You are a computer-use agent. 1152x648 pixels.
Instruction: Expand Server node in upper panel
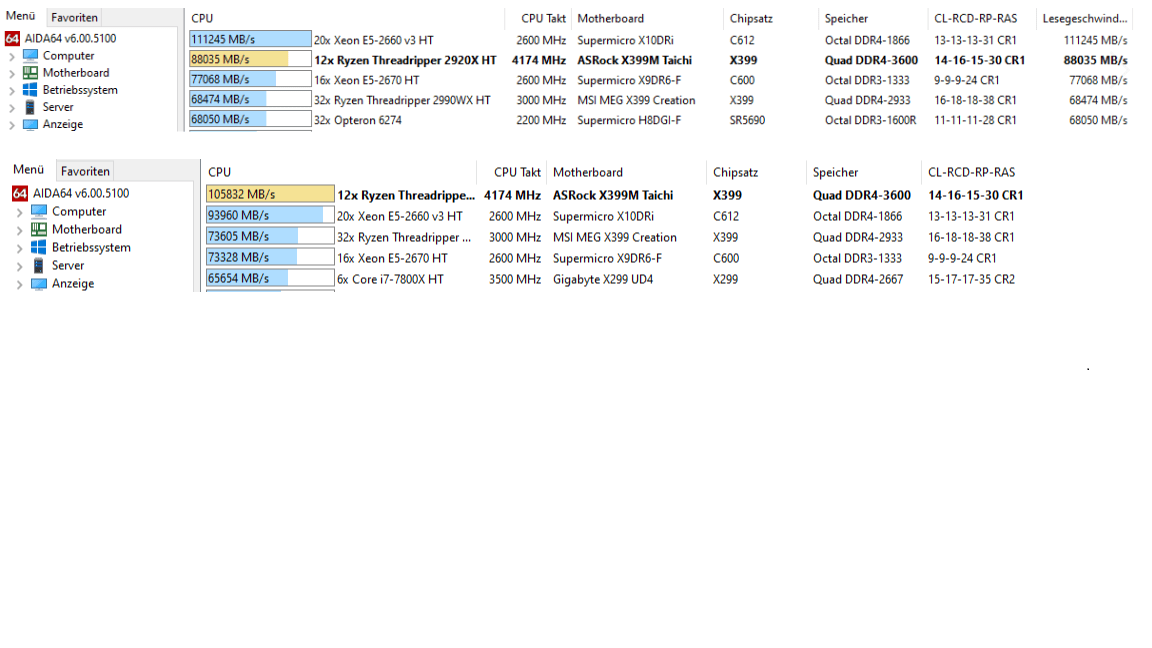click(12, 108)
